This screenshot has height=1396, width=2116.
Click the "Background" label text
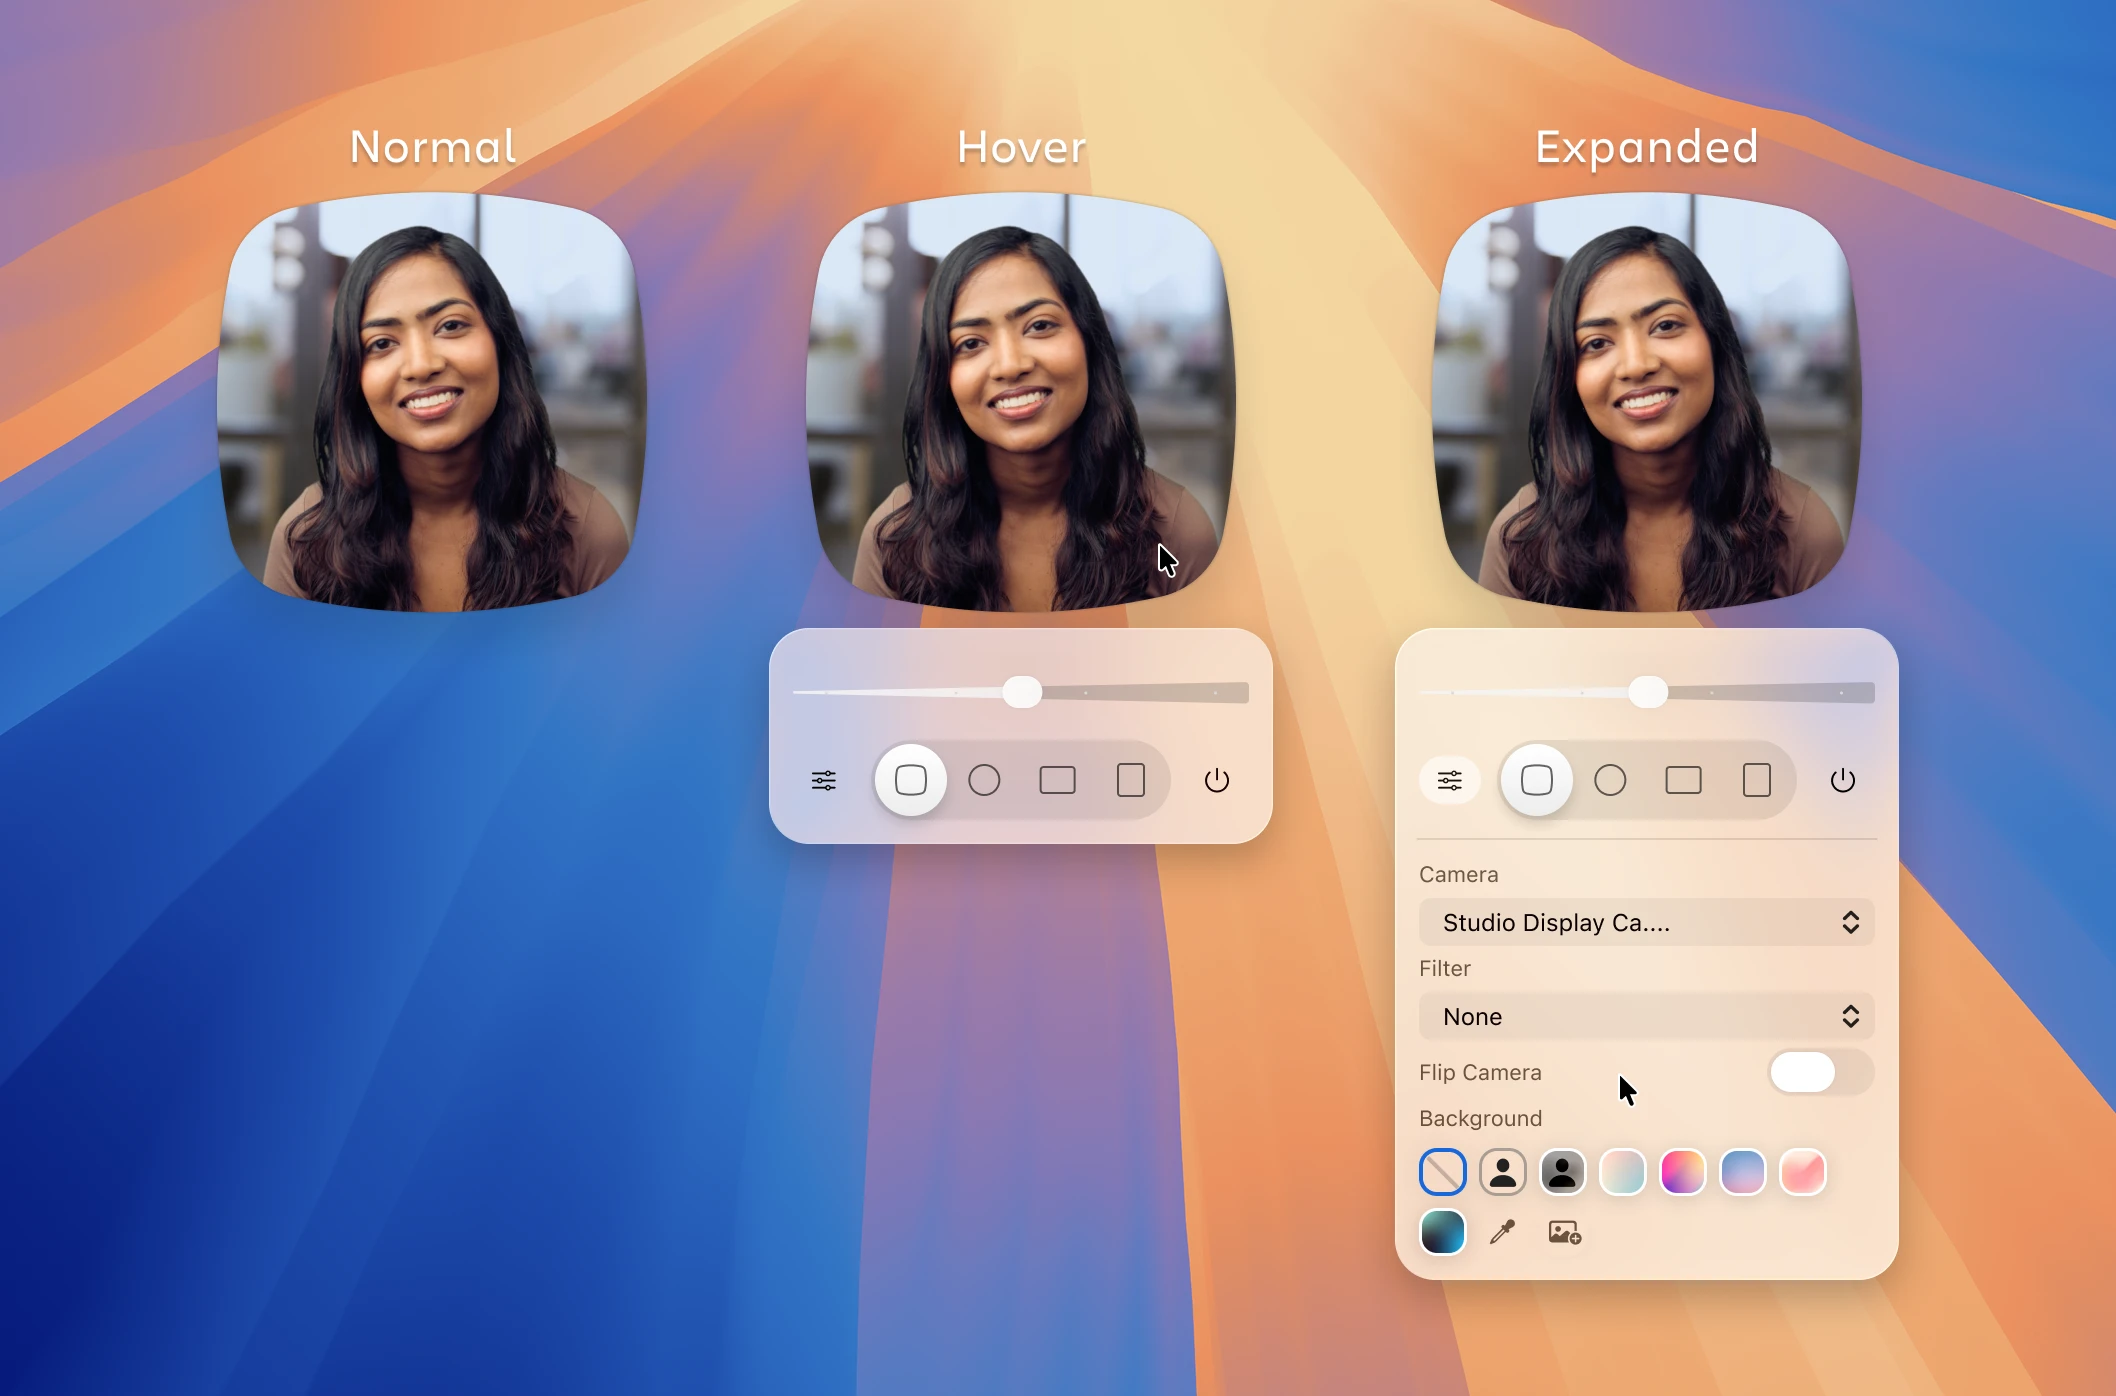point(1481,1118)
